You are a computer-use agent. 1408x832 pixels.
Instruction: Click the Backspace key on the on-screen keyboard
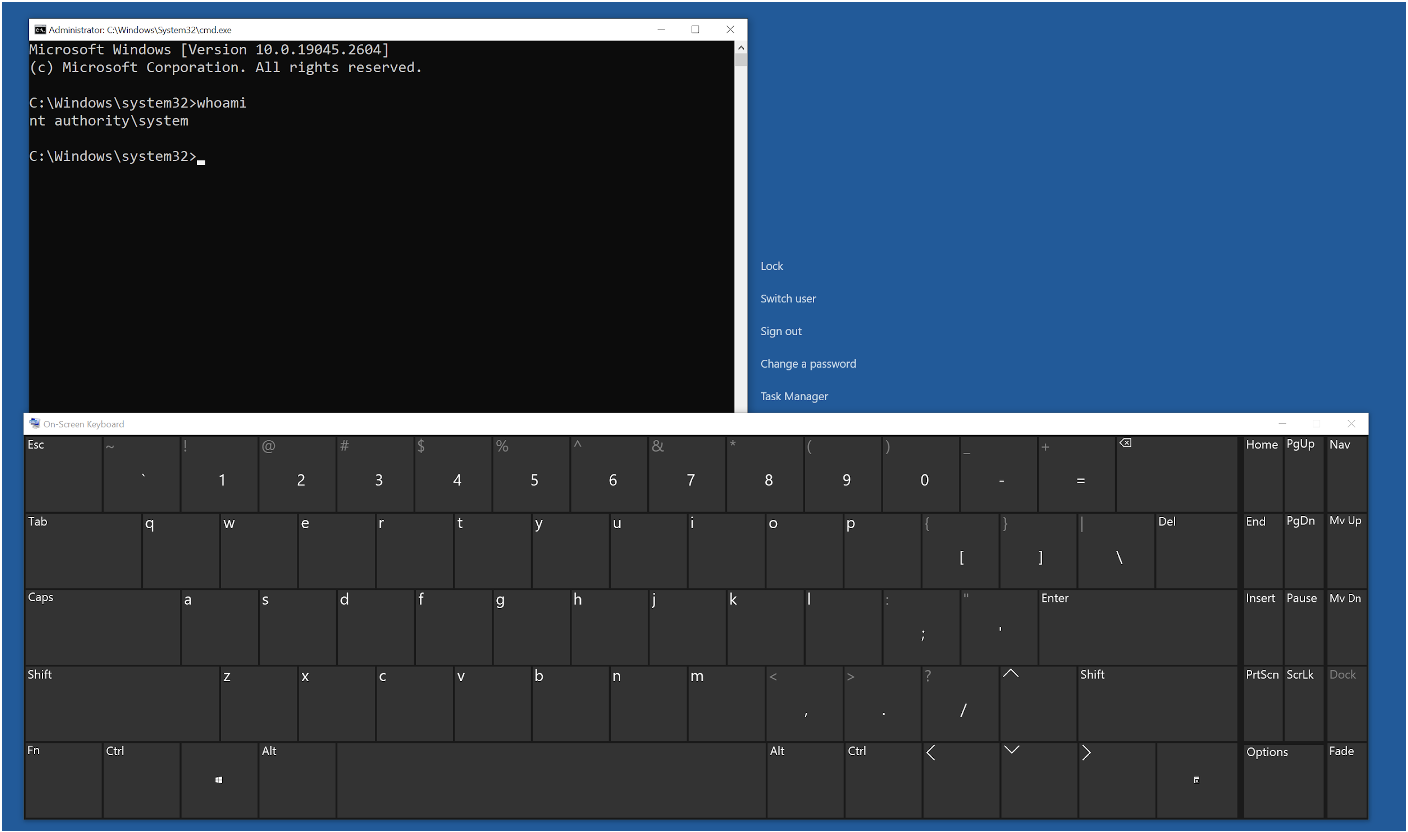[1177, 474]
